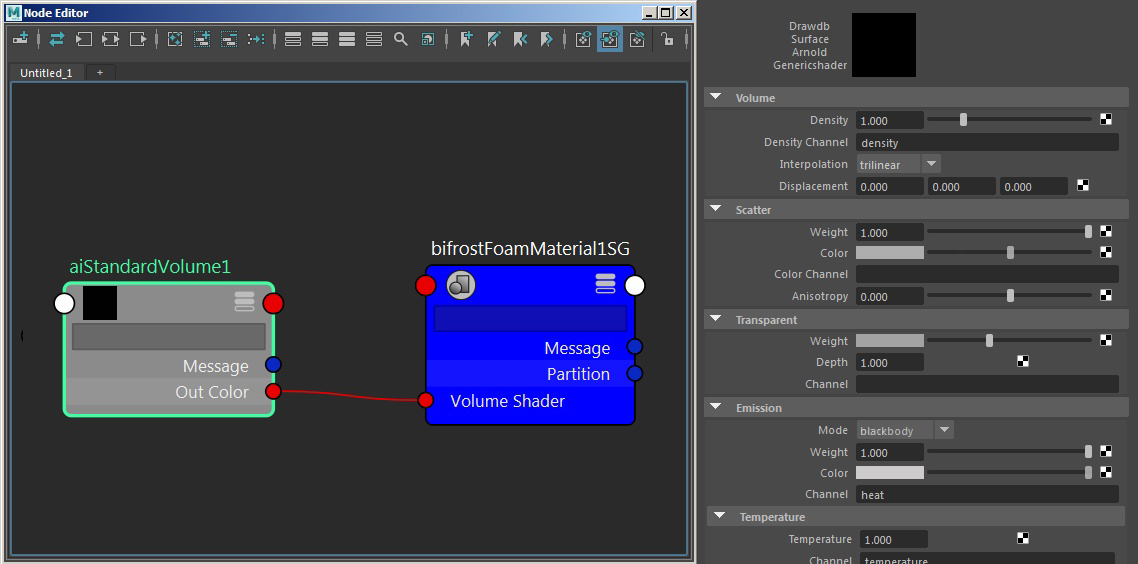Go to previous bookmark icon
Viewport: 1138px width, 564px height.
[520, 39]
